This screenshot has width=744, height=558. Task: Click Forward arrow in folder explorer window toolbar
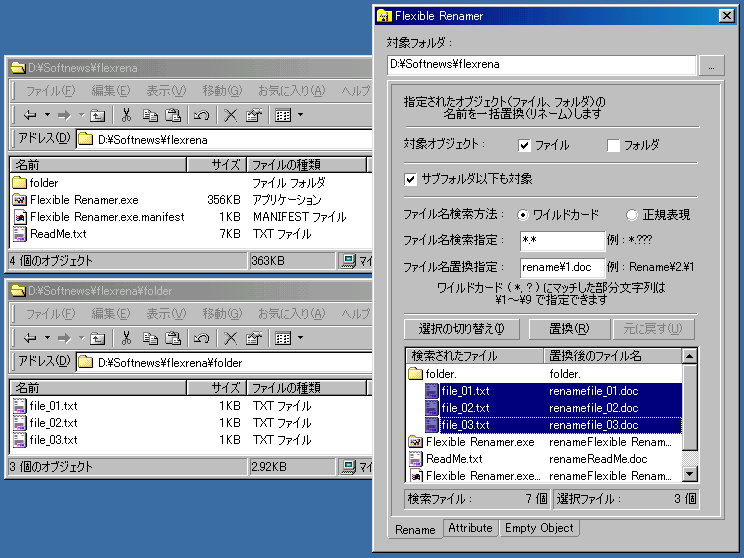[x=64, y=338]
